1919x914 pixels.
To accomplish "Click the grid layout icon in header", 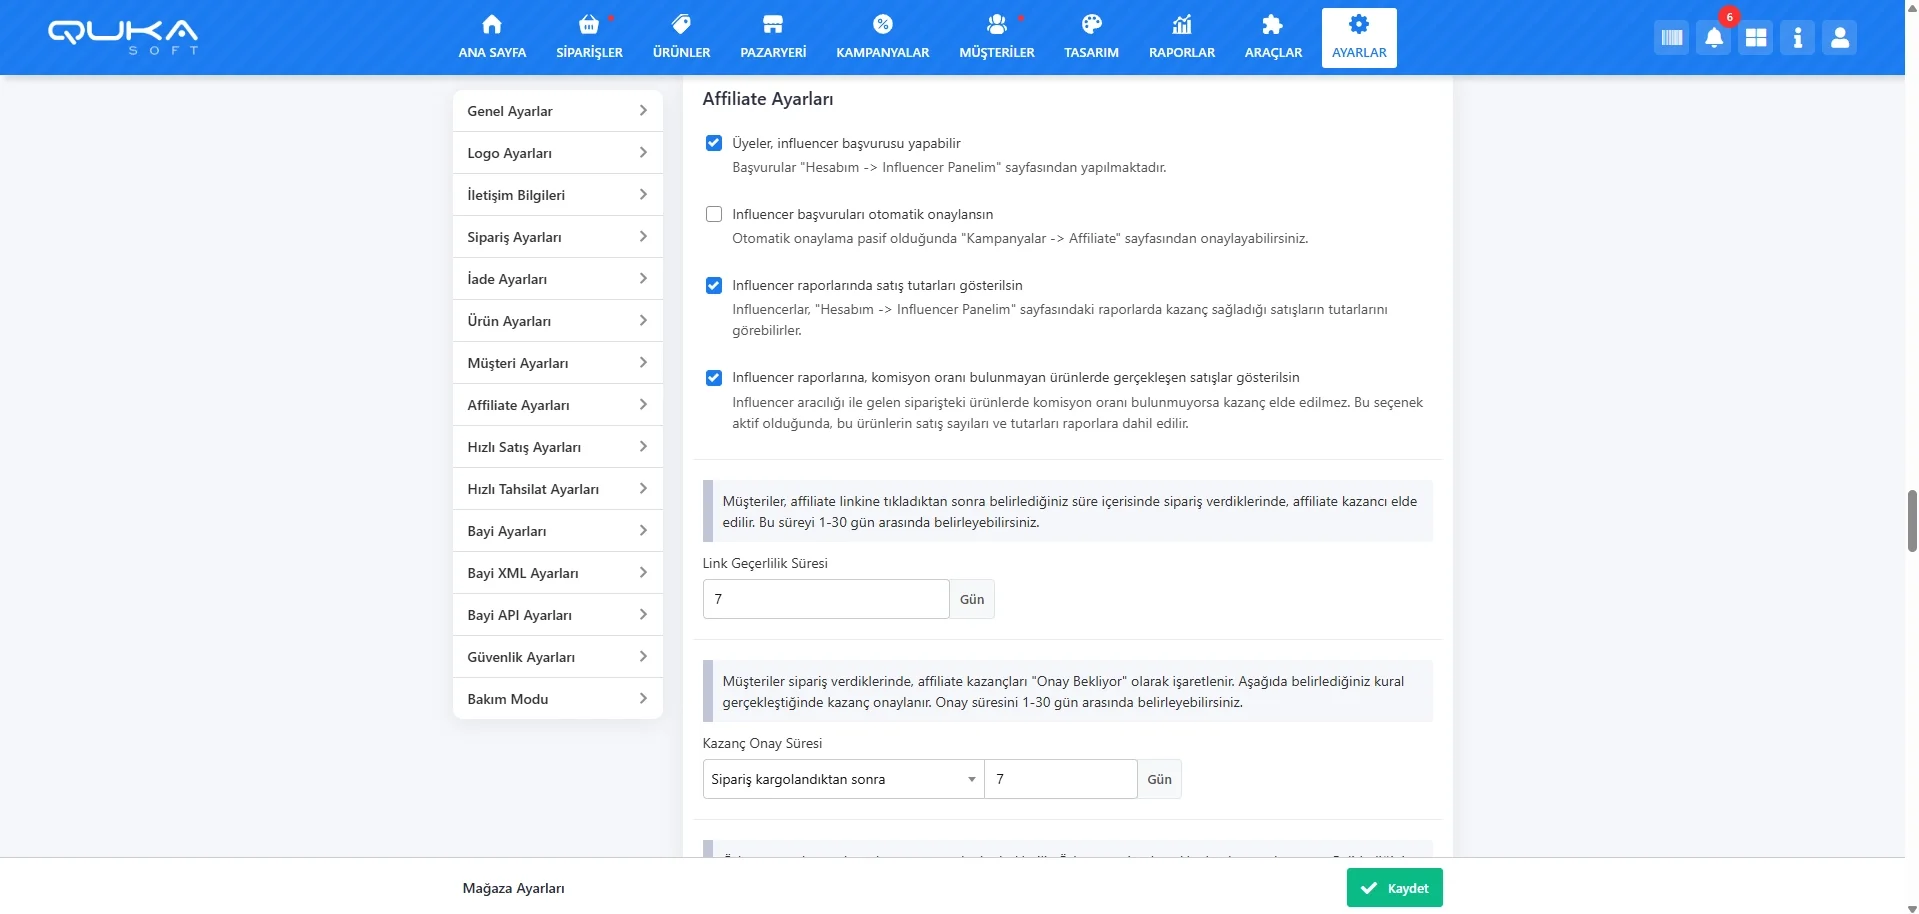I will pyautogui.click(x=1755, y=38).
